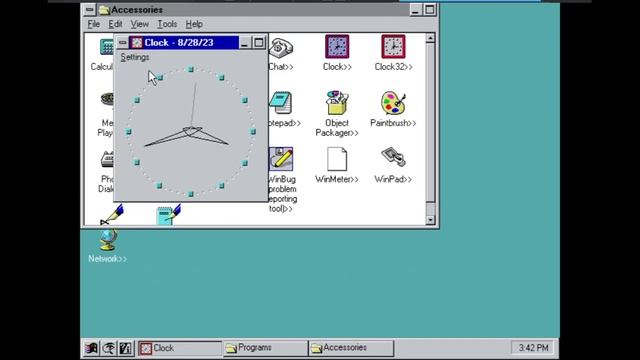Open the Clock window control-menu box
Viewport: 640px width, 360px height.
122,42
